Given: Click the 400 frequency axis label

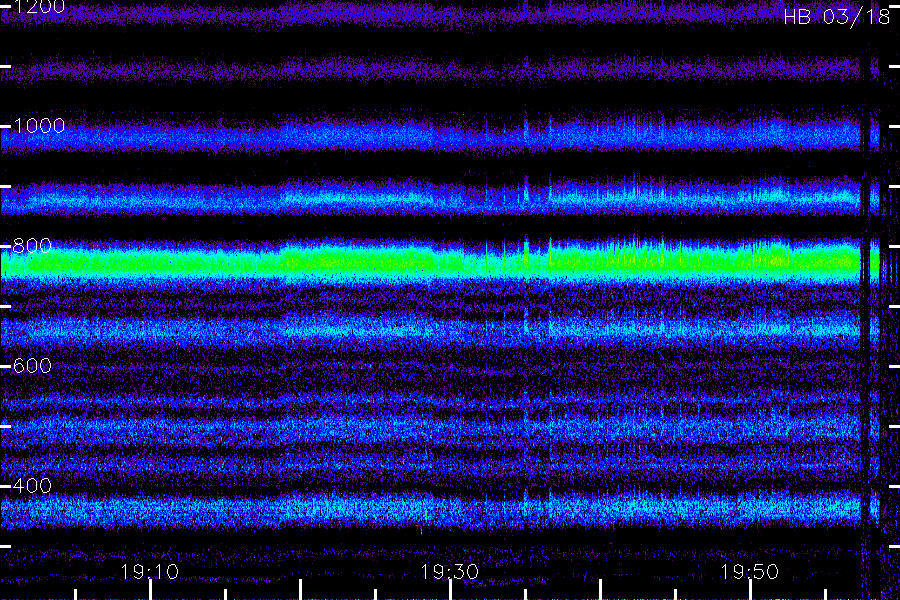Looking at the screenshot, I should (32, 486).
